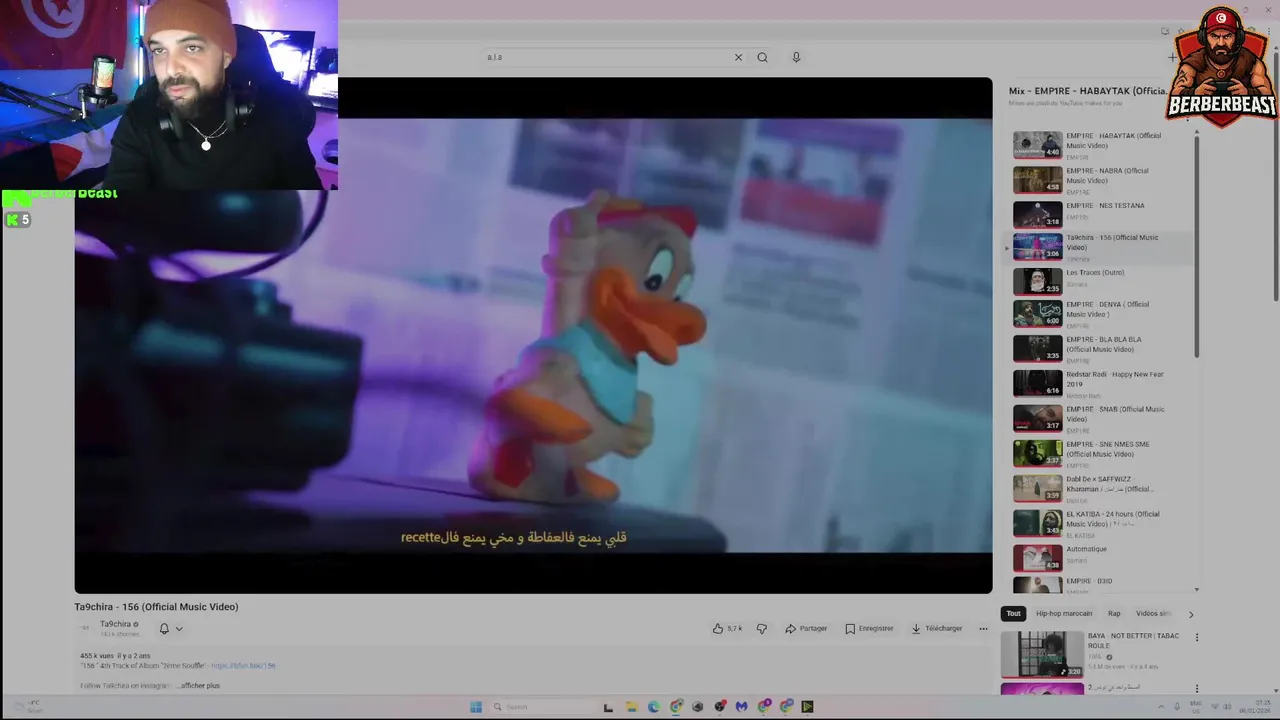
Task: Select the Hip-hop marocain chip
Action: point(1064,613)
